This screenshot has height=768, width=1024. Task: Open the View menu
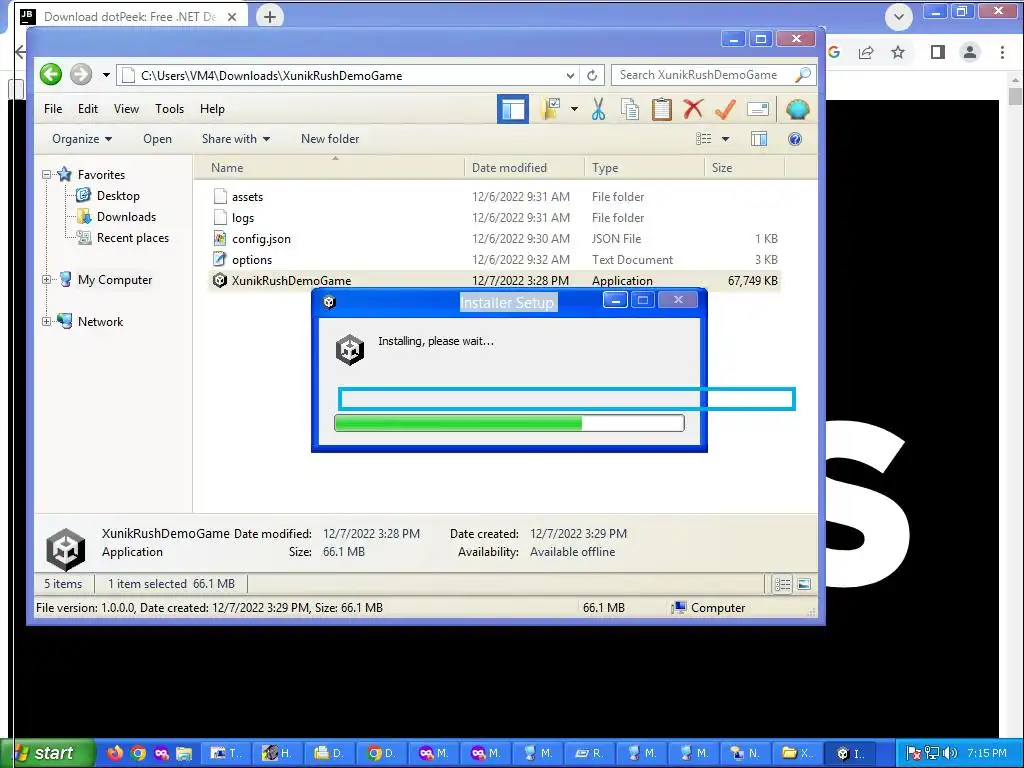point(126,109)
